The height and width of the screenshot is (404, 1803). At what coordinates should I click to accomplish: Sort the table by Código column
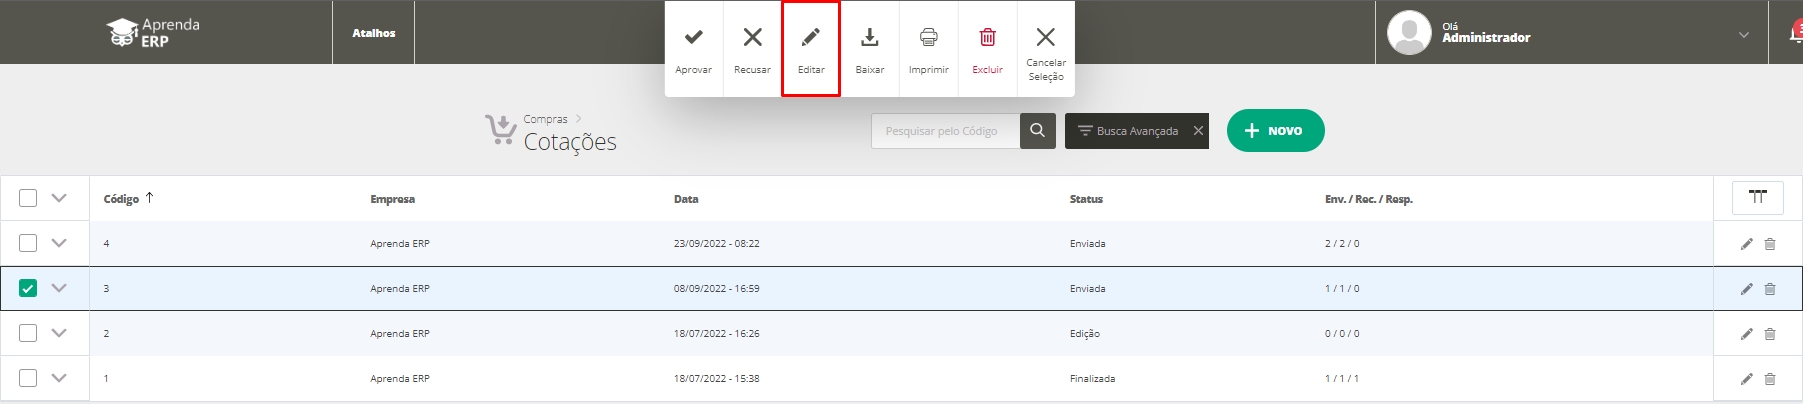pos(122,199)
